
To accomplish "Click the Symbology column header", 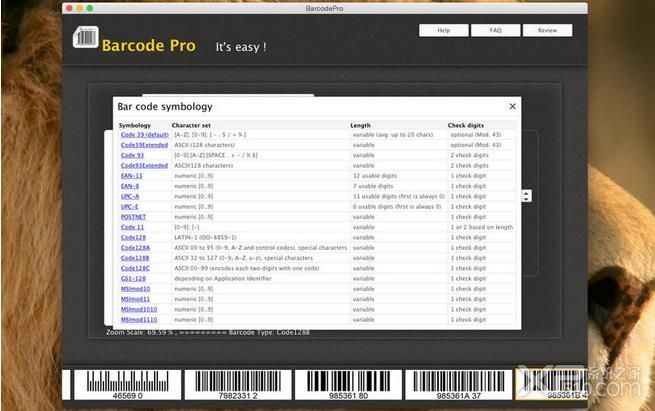I will coord(135,125).
